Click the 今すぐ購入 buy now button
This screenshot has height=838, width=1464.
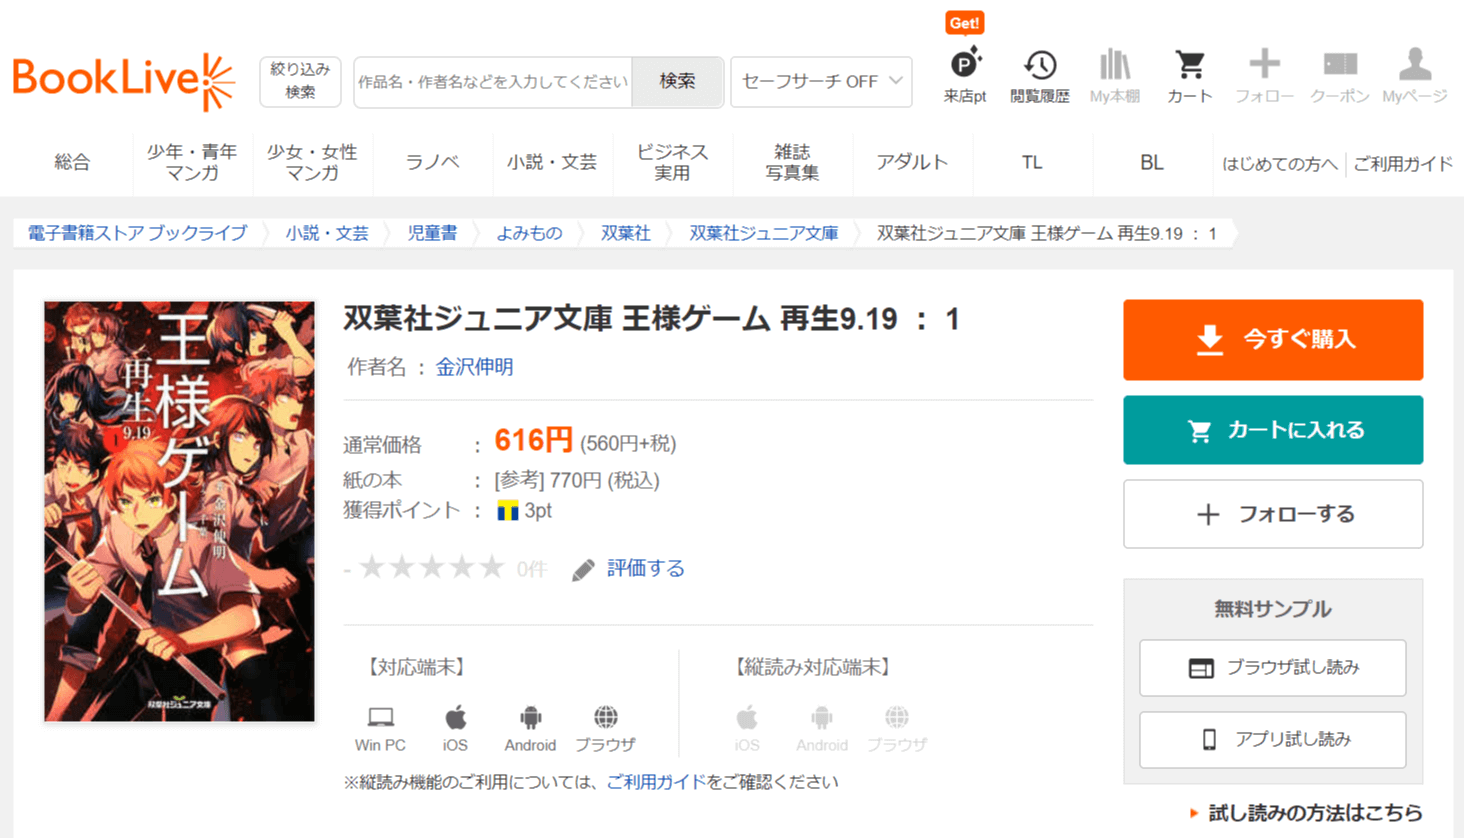pos(1273,340)
